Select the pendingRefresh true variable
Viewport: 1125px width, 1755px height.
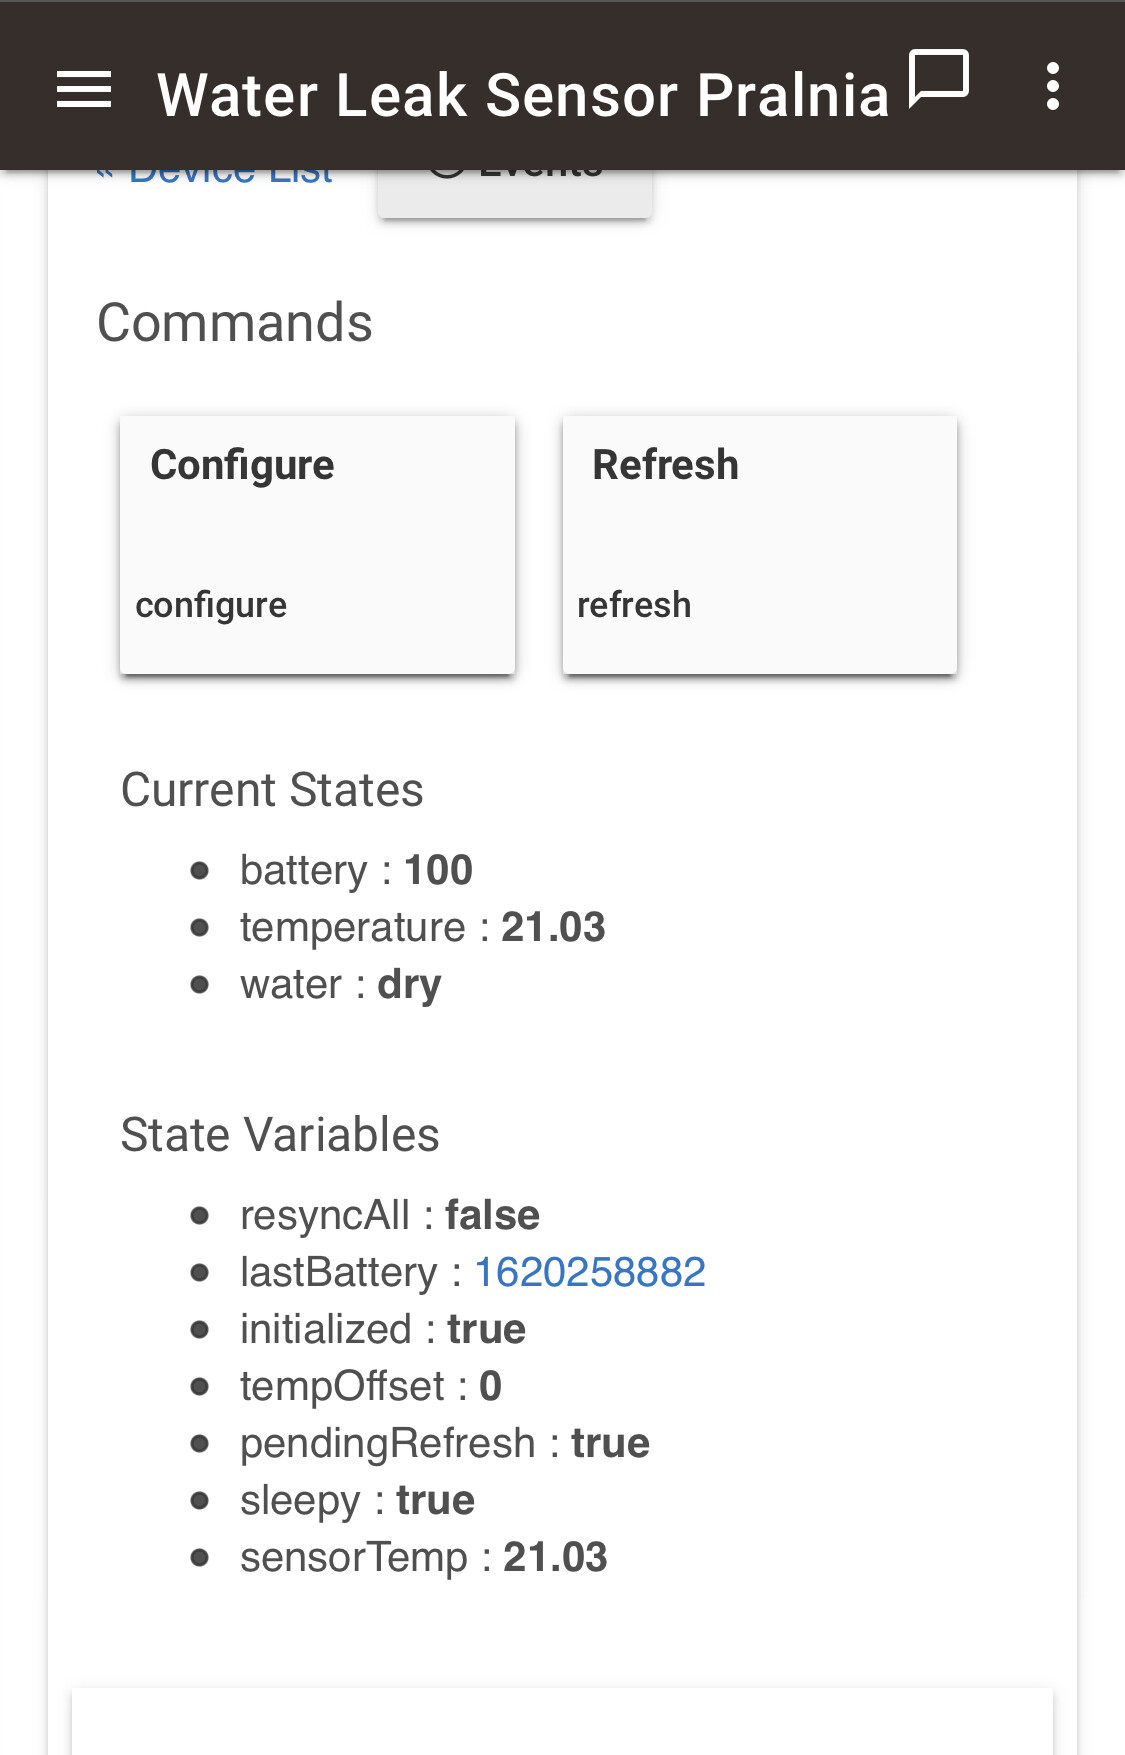[x=445, y=1444]
